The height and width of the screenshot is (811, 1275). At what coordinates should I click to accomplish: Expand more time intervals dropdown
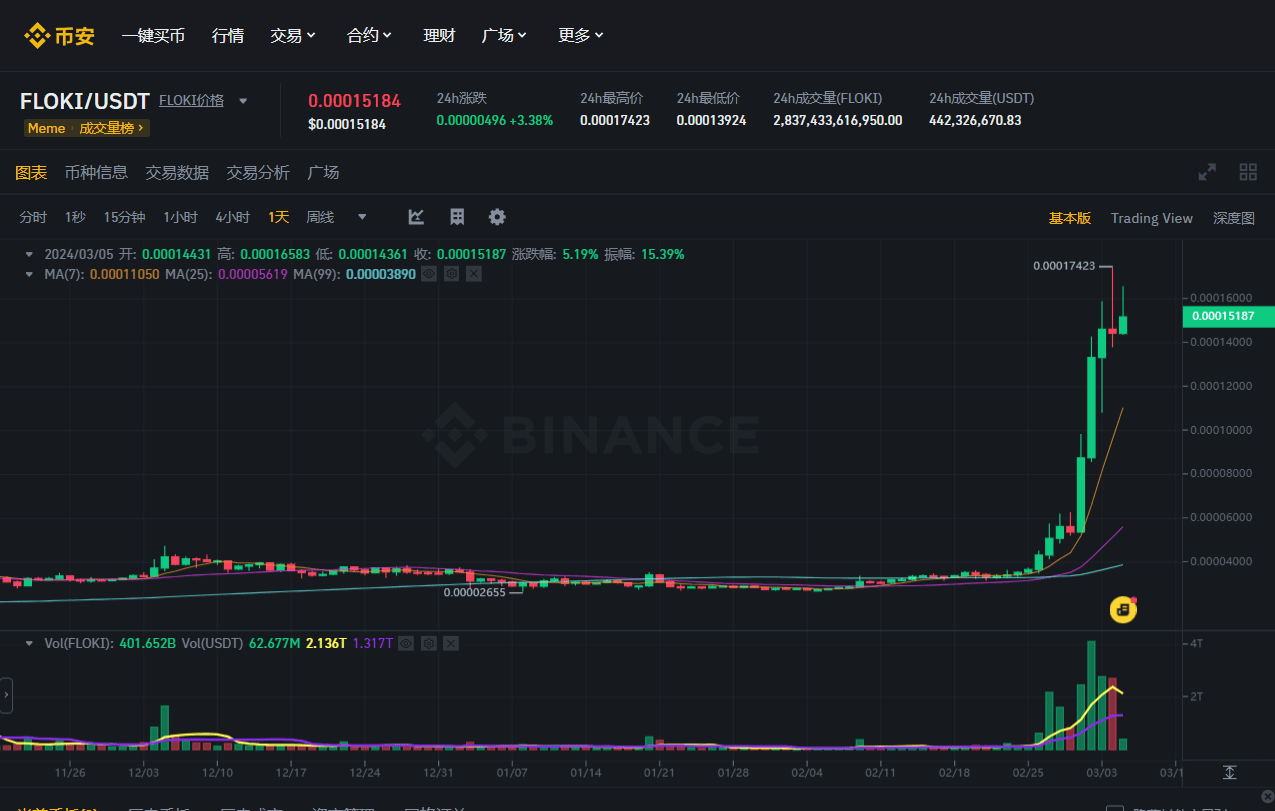pos(362,217)
